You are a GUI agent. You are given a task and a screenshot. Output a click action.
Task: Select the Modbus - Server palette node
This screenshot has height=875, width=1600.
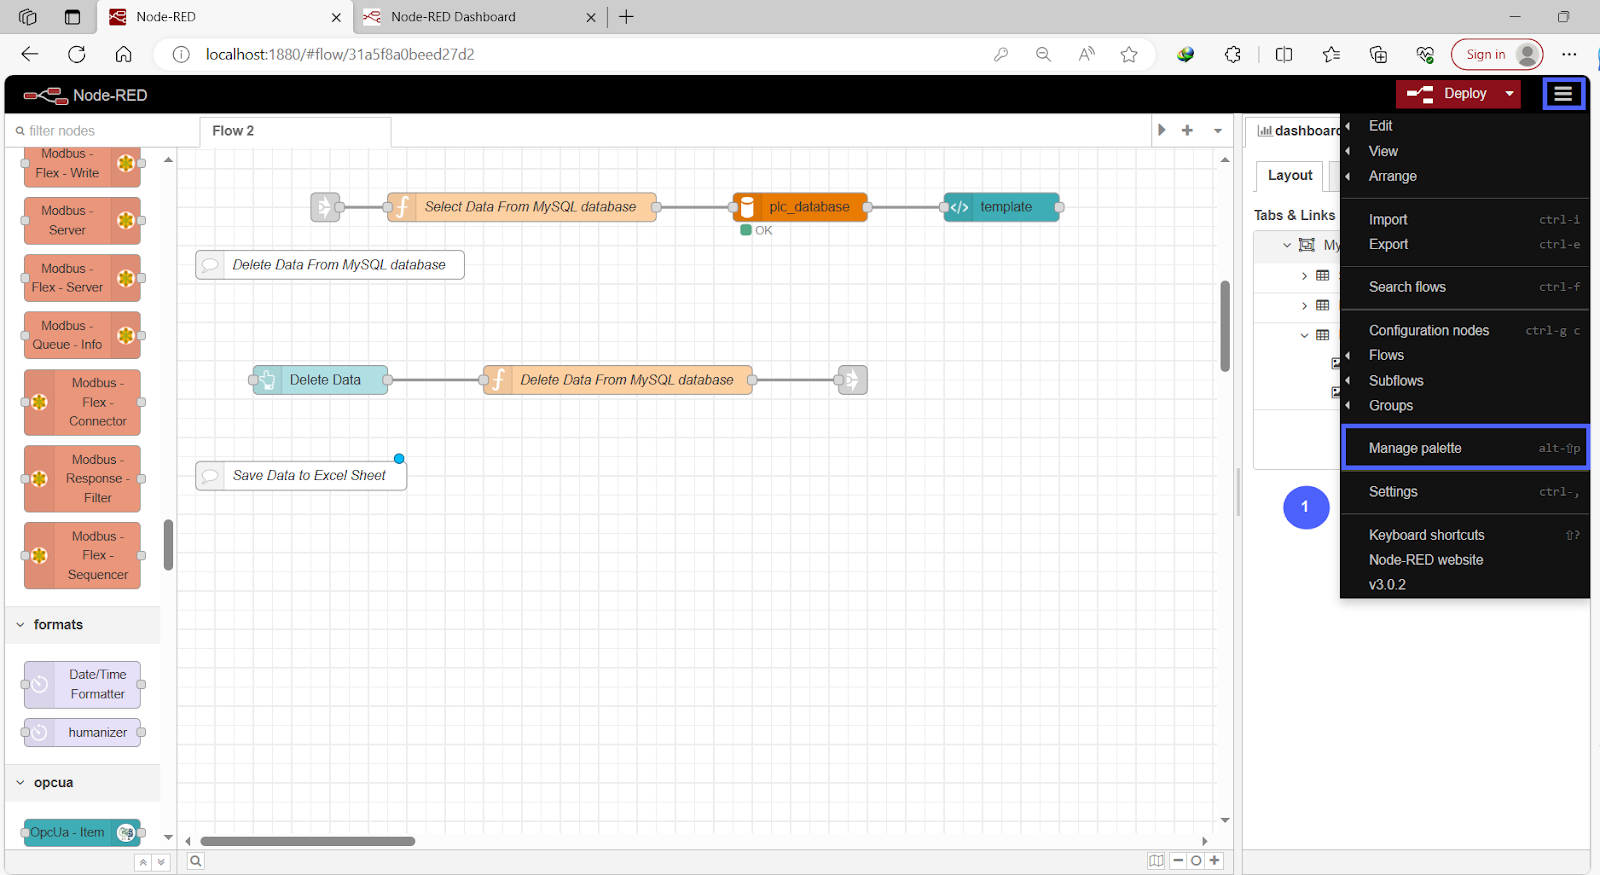pyautogui.click(x=82, y=221)
